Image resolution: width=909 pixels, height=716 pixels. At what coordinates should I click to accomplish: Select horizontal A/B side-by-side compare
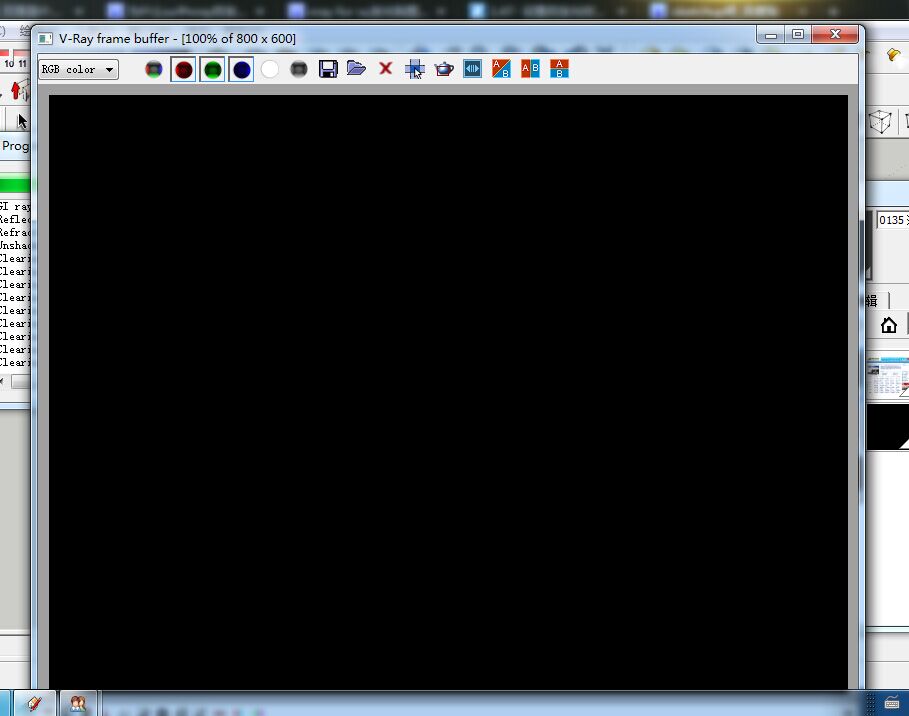tap(530, 69)
